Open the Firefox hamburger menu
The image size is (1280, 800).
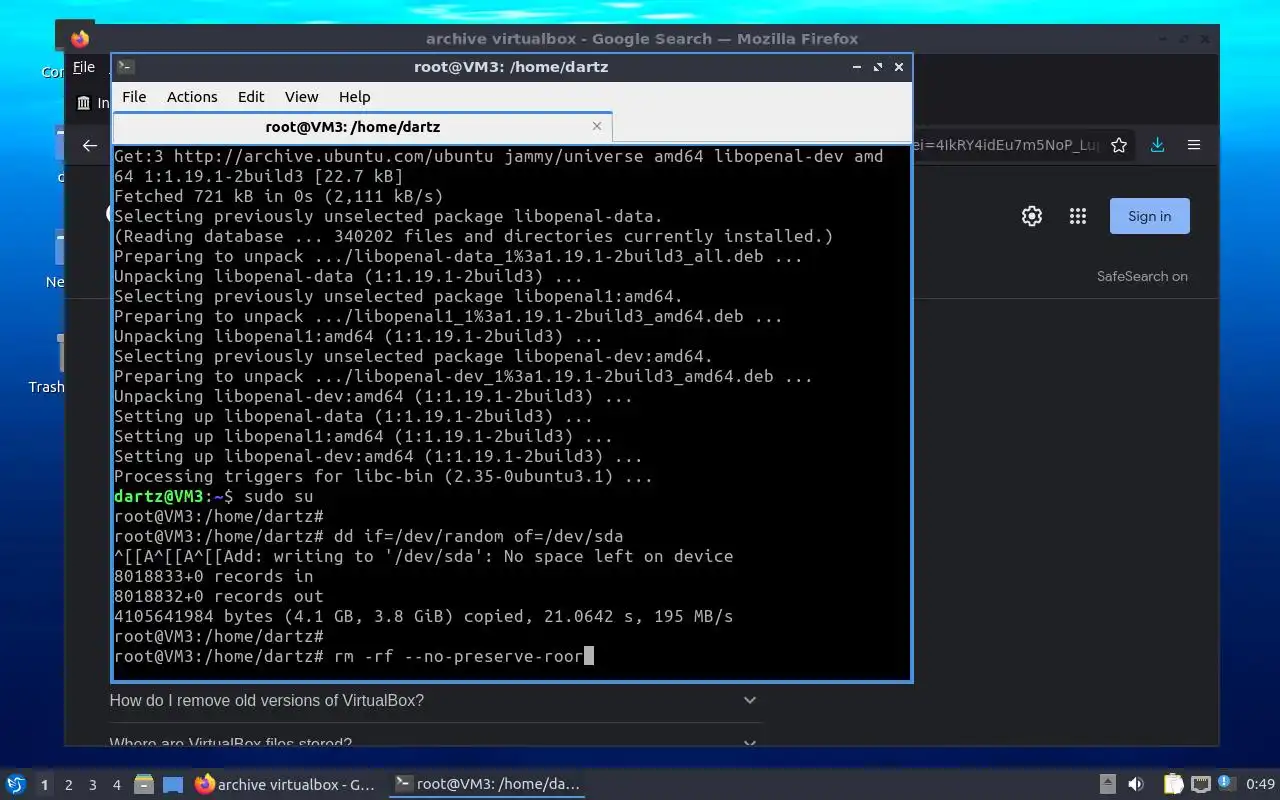pyautogui.click(x=1194, y=145)
